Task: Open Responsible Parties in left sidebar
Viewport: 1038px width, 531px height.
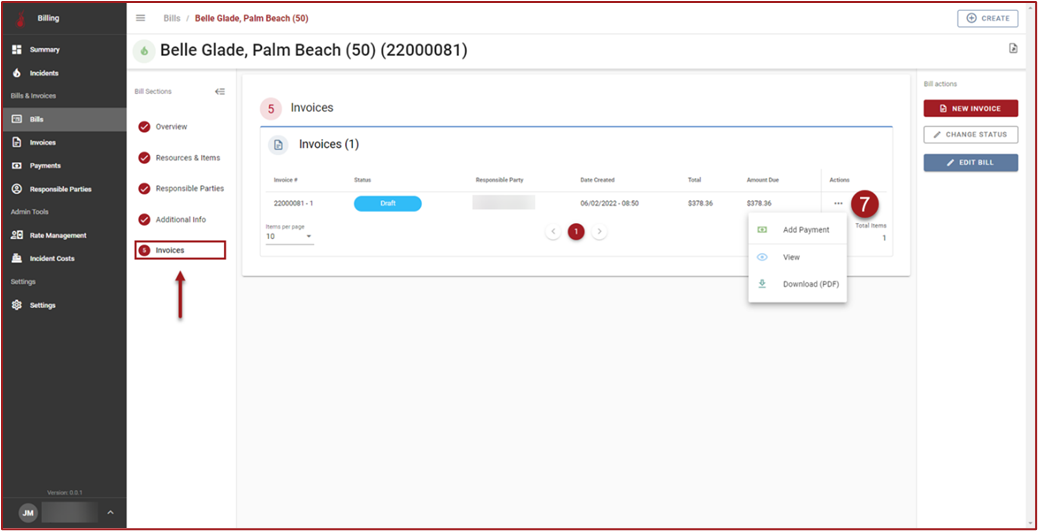Action: (59, 189)
